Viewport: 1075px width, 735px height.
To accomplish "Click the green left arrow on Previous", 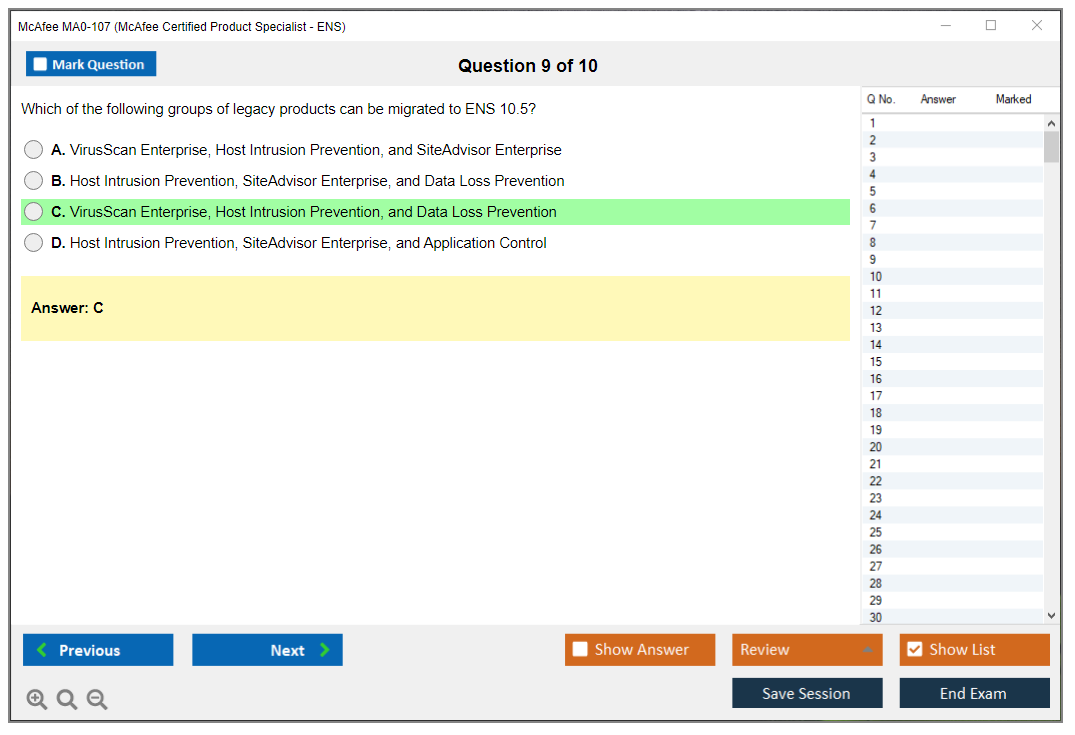I will (41, 650).
